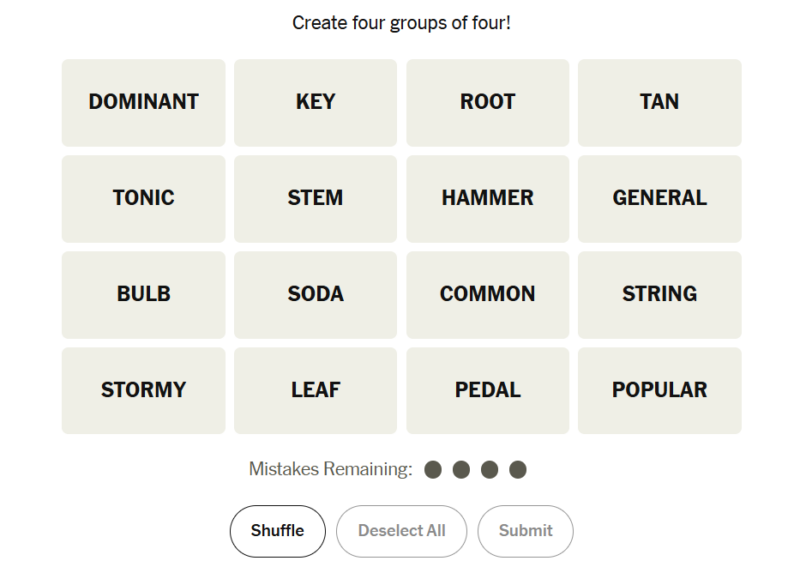The image size is (800, 573).
Task: Toggle the COMMON tile
Action: tap(487, 294)
